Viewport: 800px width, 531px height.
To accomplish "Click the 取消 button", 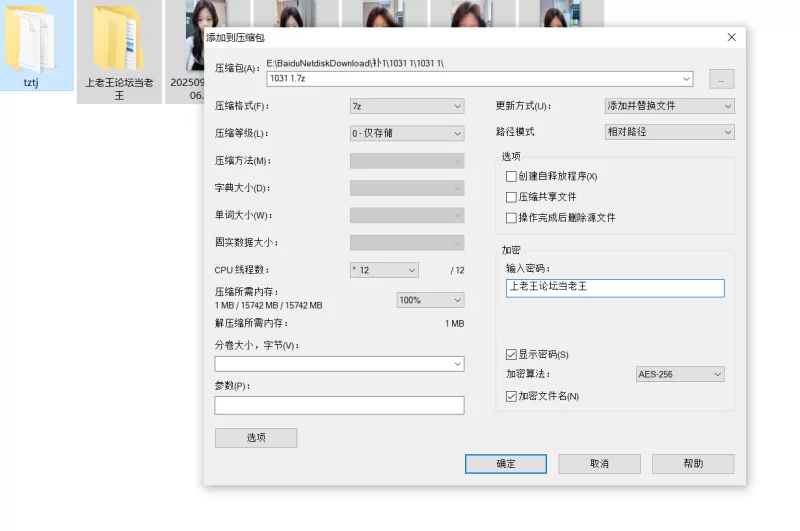I will pos(599,464).
